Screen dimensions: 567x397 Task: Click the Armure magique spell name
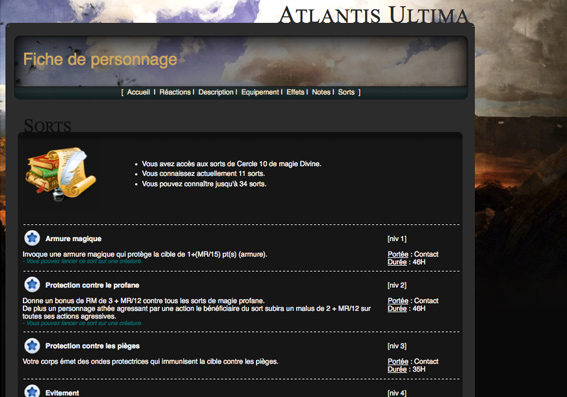point(73,239)
